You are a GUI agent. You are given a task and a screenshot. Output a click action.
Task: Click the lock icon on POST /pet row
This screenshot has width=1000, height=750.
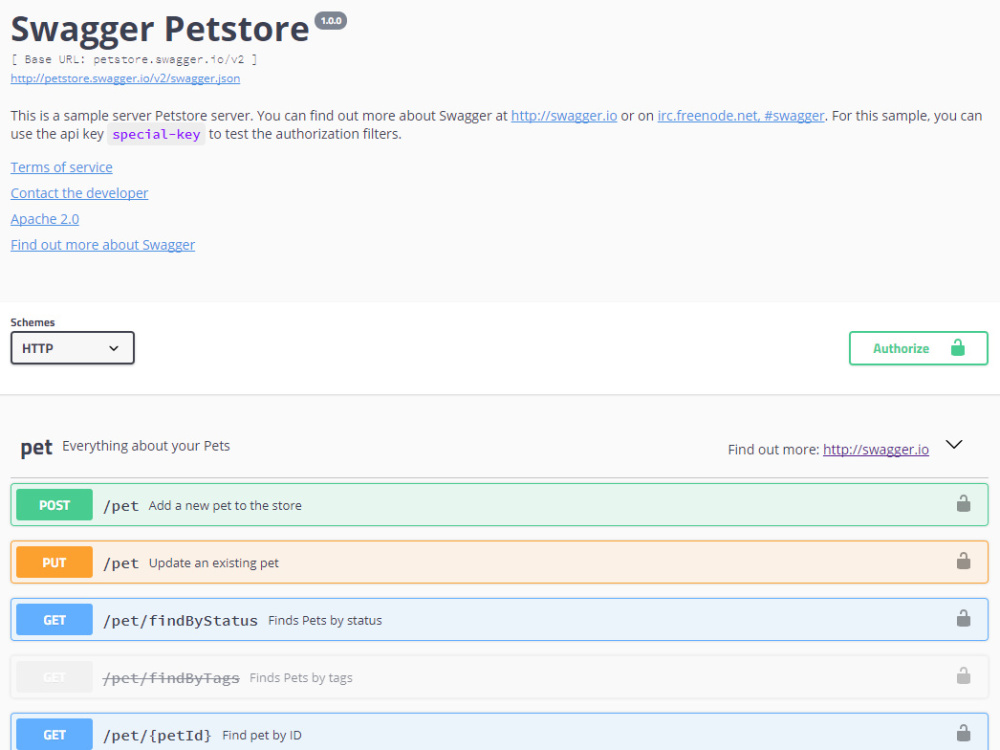[x=963, y=504]
